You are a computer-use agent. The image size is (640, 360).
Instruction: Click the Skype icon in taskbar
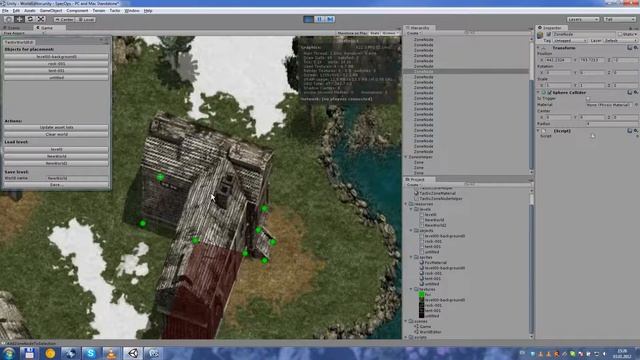click(x=90, y=353)
